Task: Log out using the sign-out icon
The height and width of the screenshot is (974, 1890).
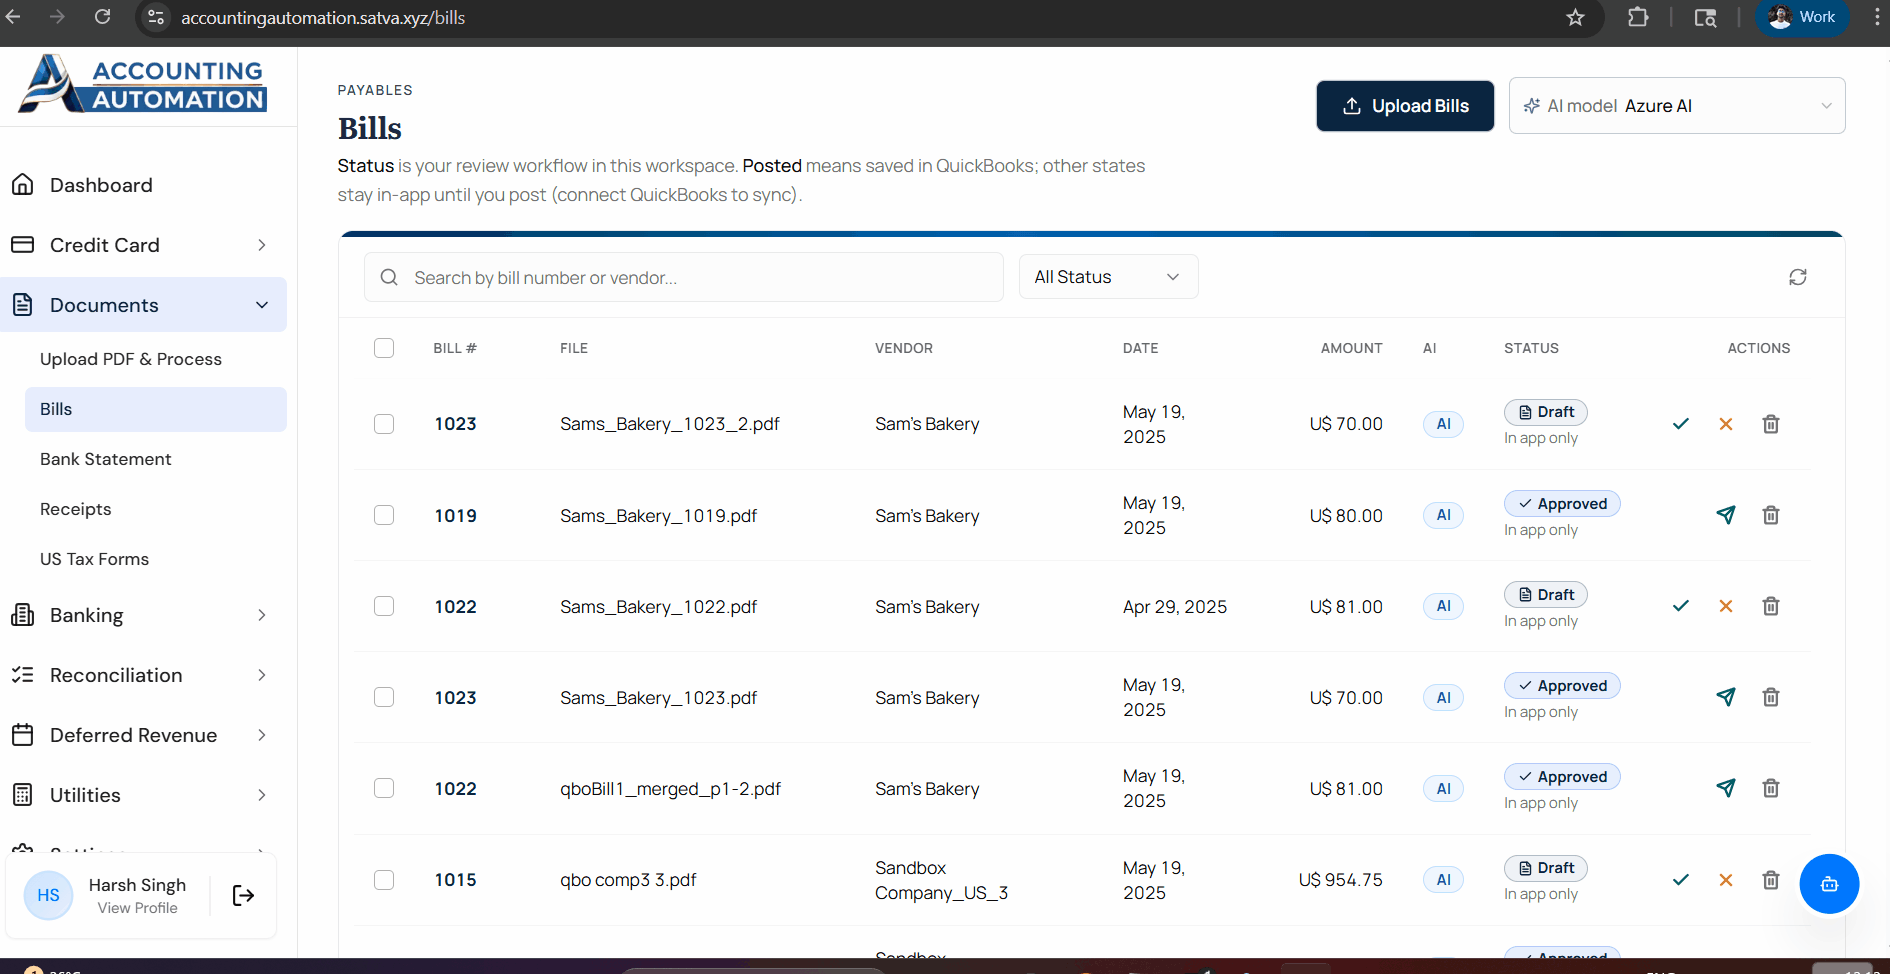Action: coord(243,895)
